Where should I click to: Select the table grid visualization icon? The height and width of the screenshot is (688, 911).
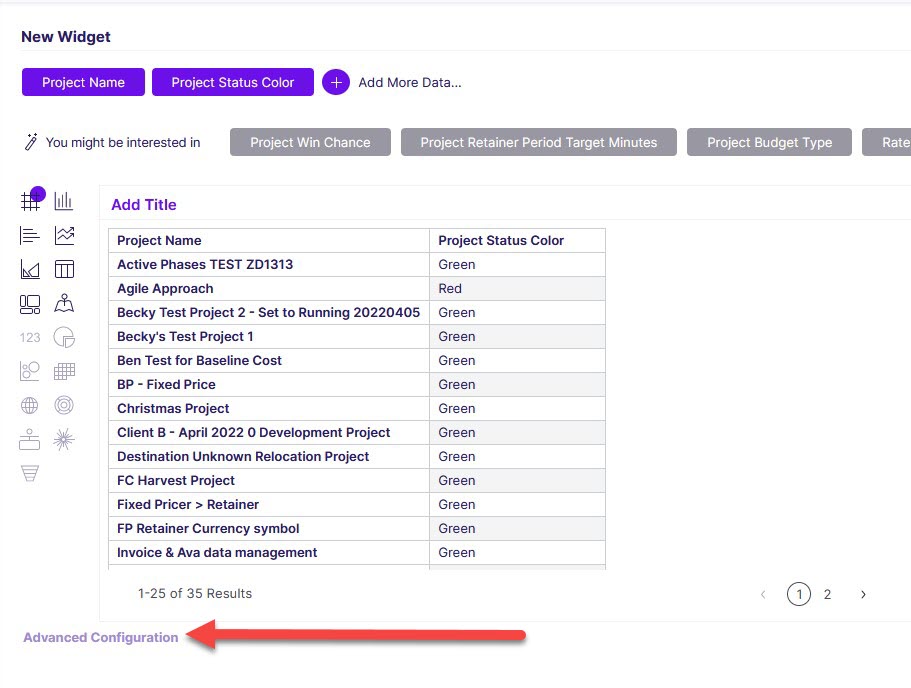click(30, 201)
